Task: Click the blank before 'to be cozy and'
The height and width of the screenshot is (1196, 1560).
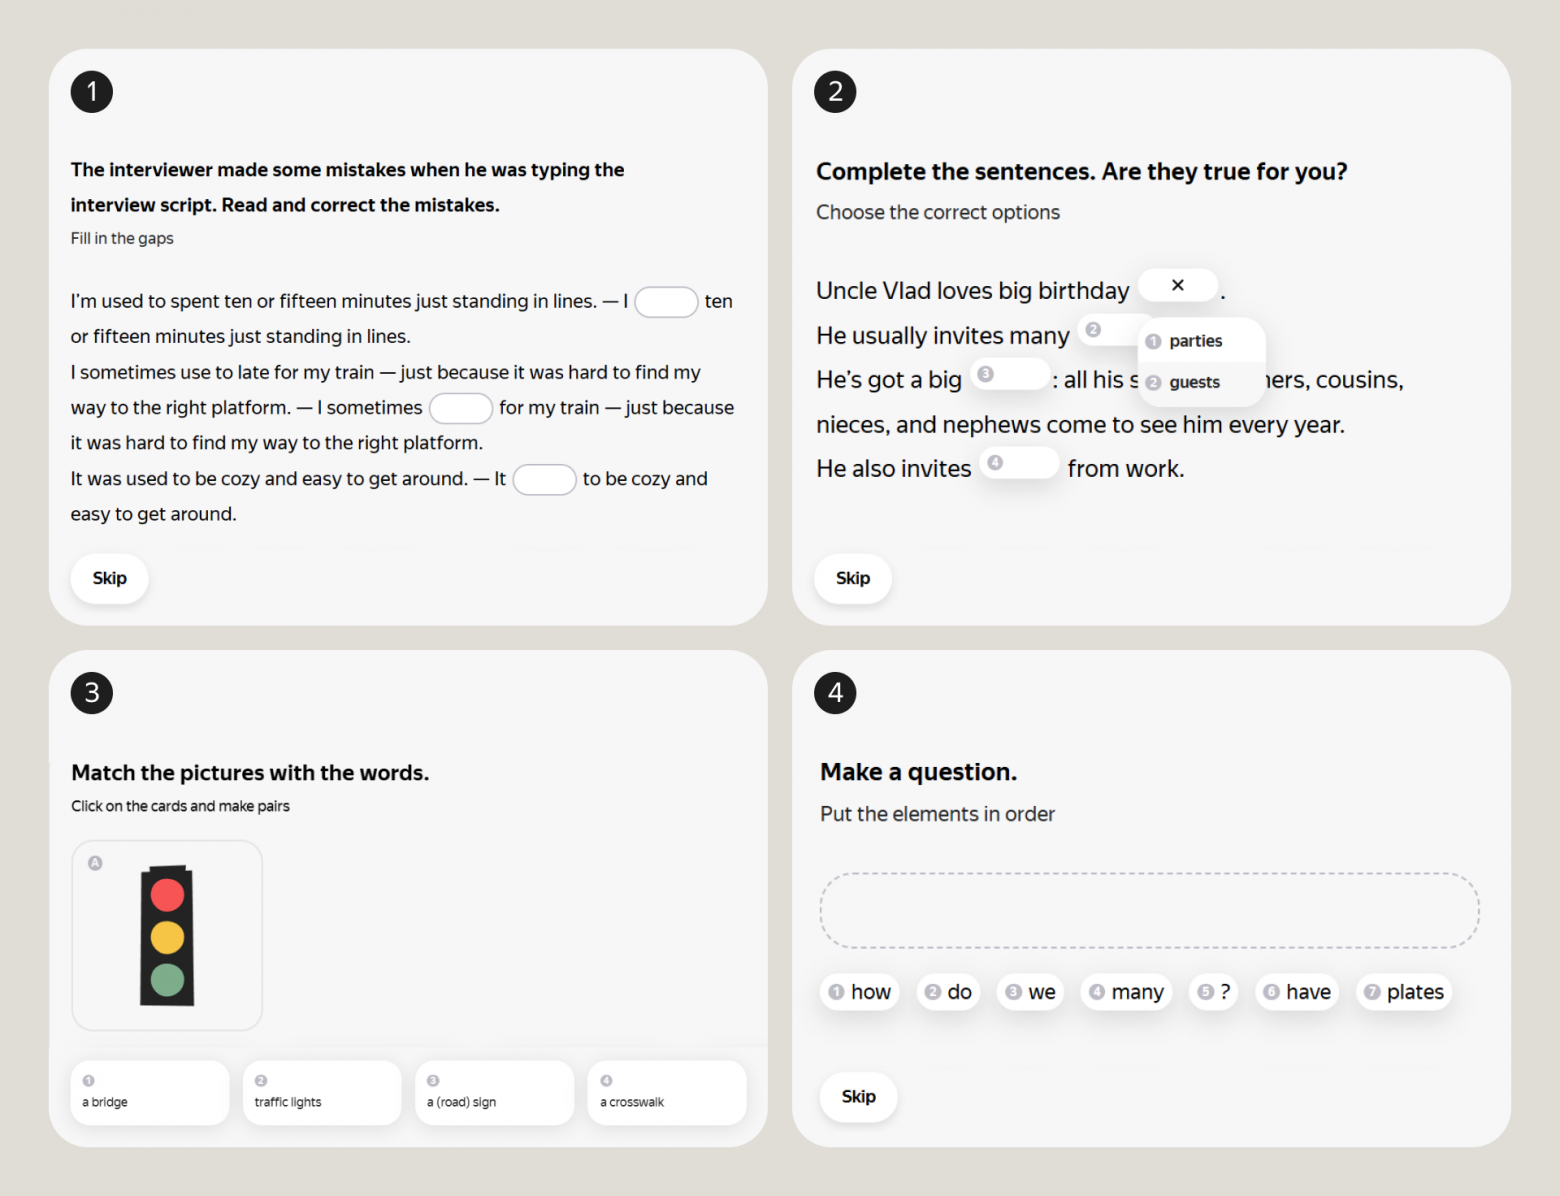Action: click(544, 480)
